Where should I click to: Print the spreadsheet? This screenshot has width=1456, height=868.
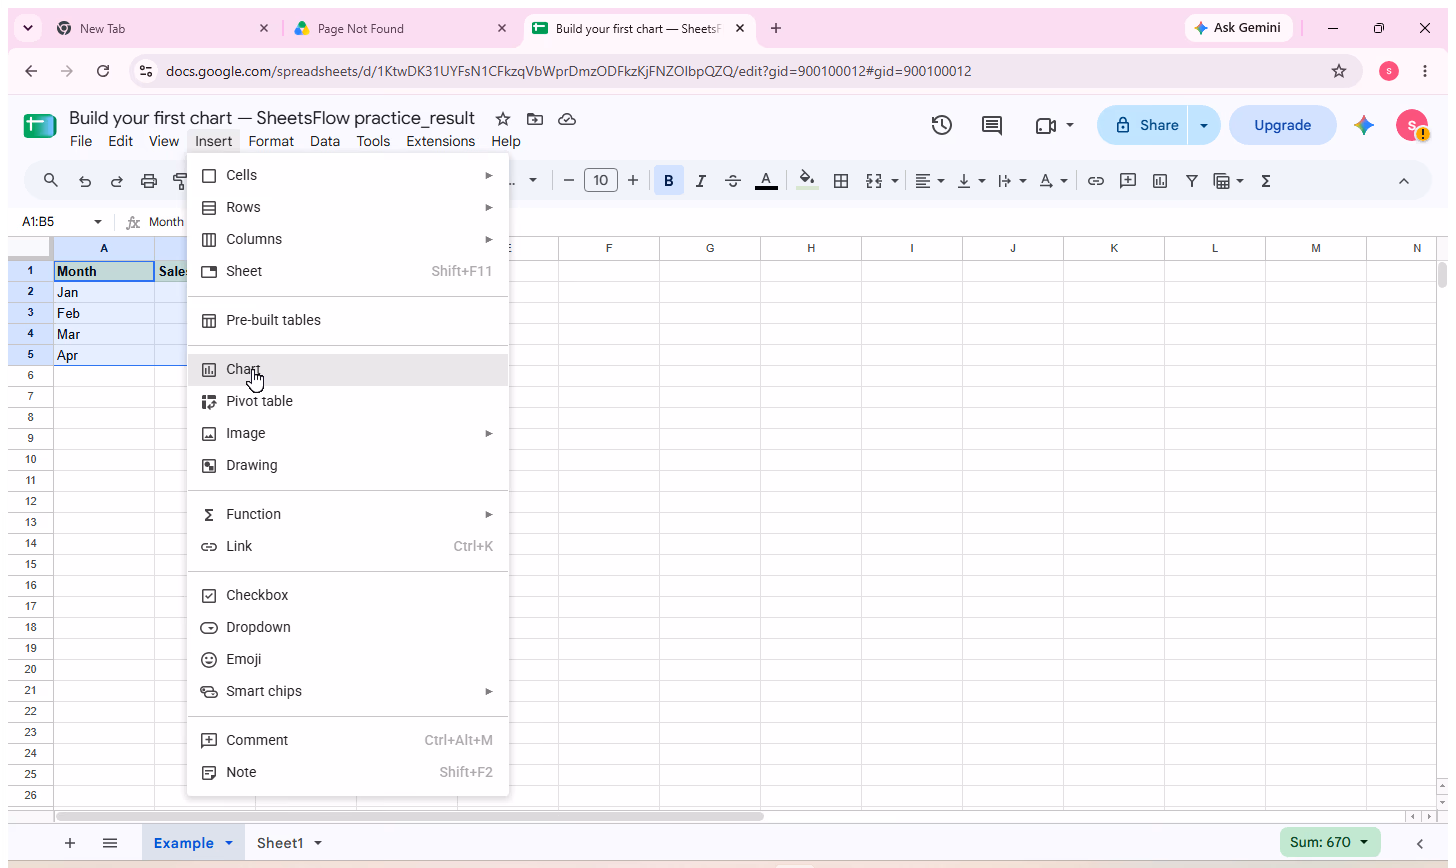(149, 181)
